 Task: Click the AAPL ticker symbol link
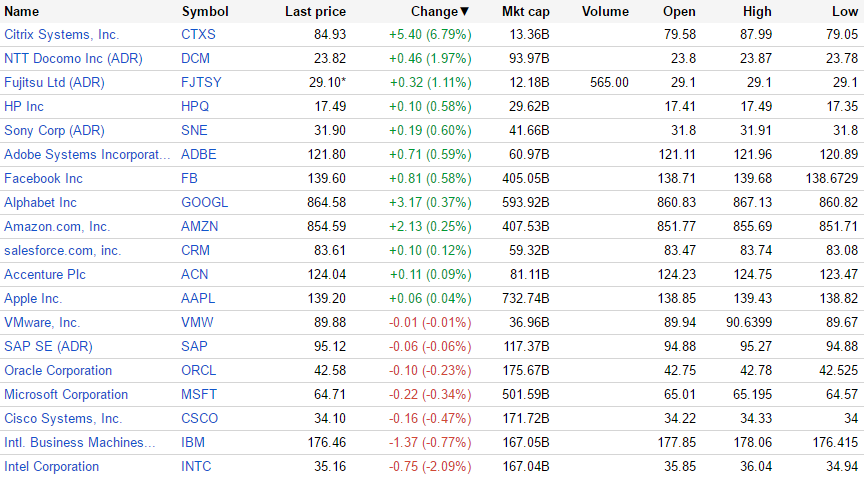tap(198, 299)
